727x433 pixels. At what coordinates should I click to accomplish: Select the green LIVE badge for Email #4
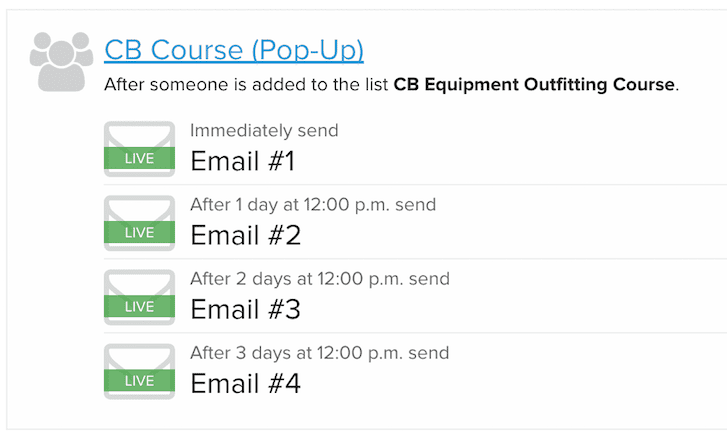[x=140, y=381]
